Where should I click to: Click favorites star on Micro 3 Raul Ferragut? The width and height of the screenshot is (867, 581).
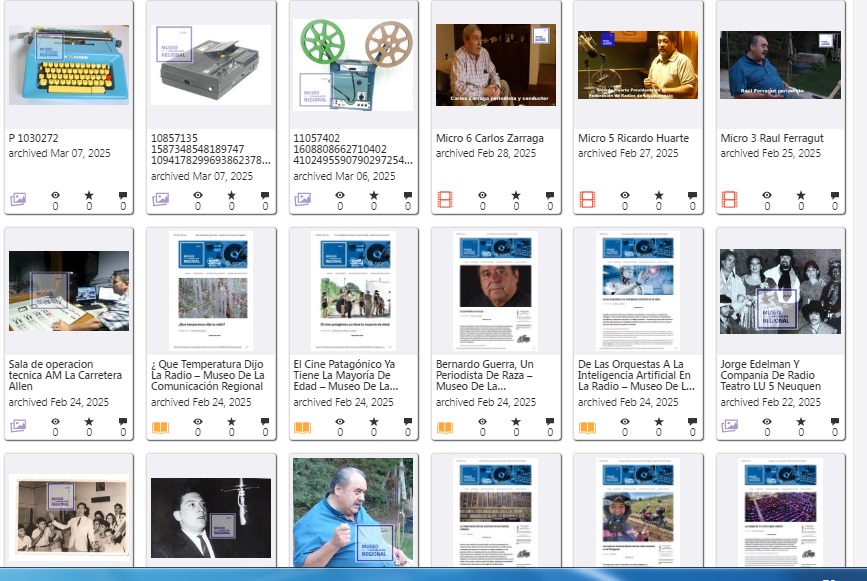(x=801, y=195)
